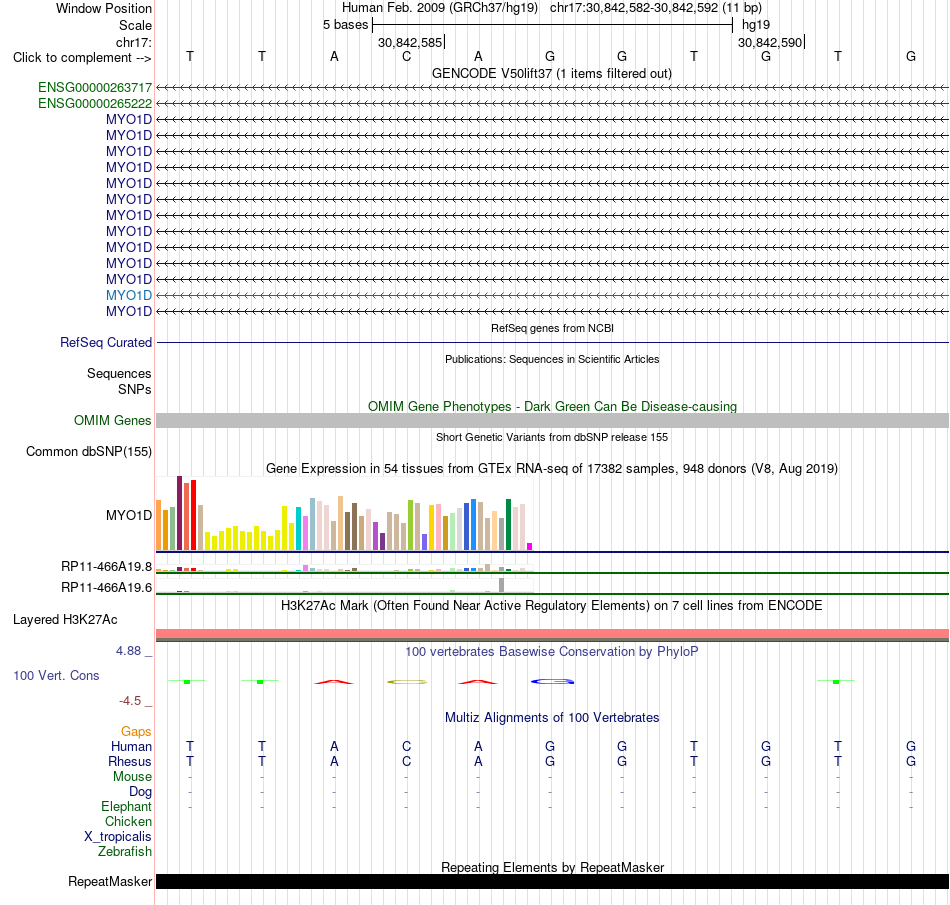Open the MYO1D GTEx expression bar chart
This screenshot has width=950, height=905.
tap(344, 513)
